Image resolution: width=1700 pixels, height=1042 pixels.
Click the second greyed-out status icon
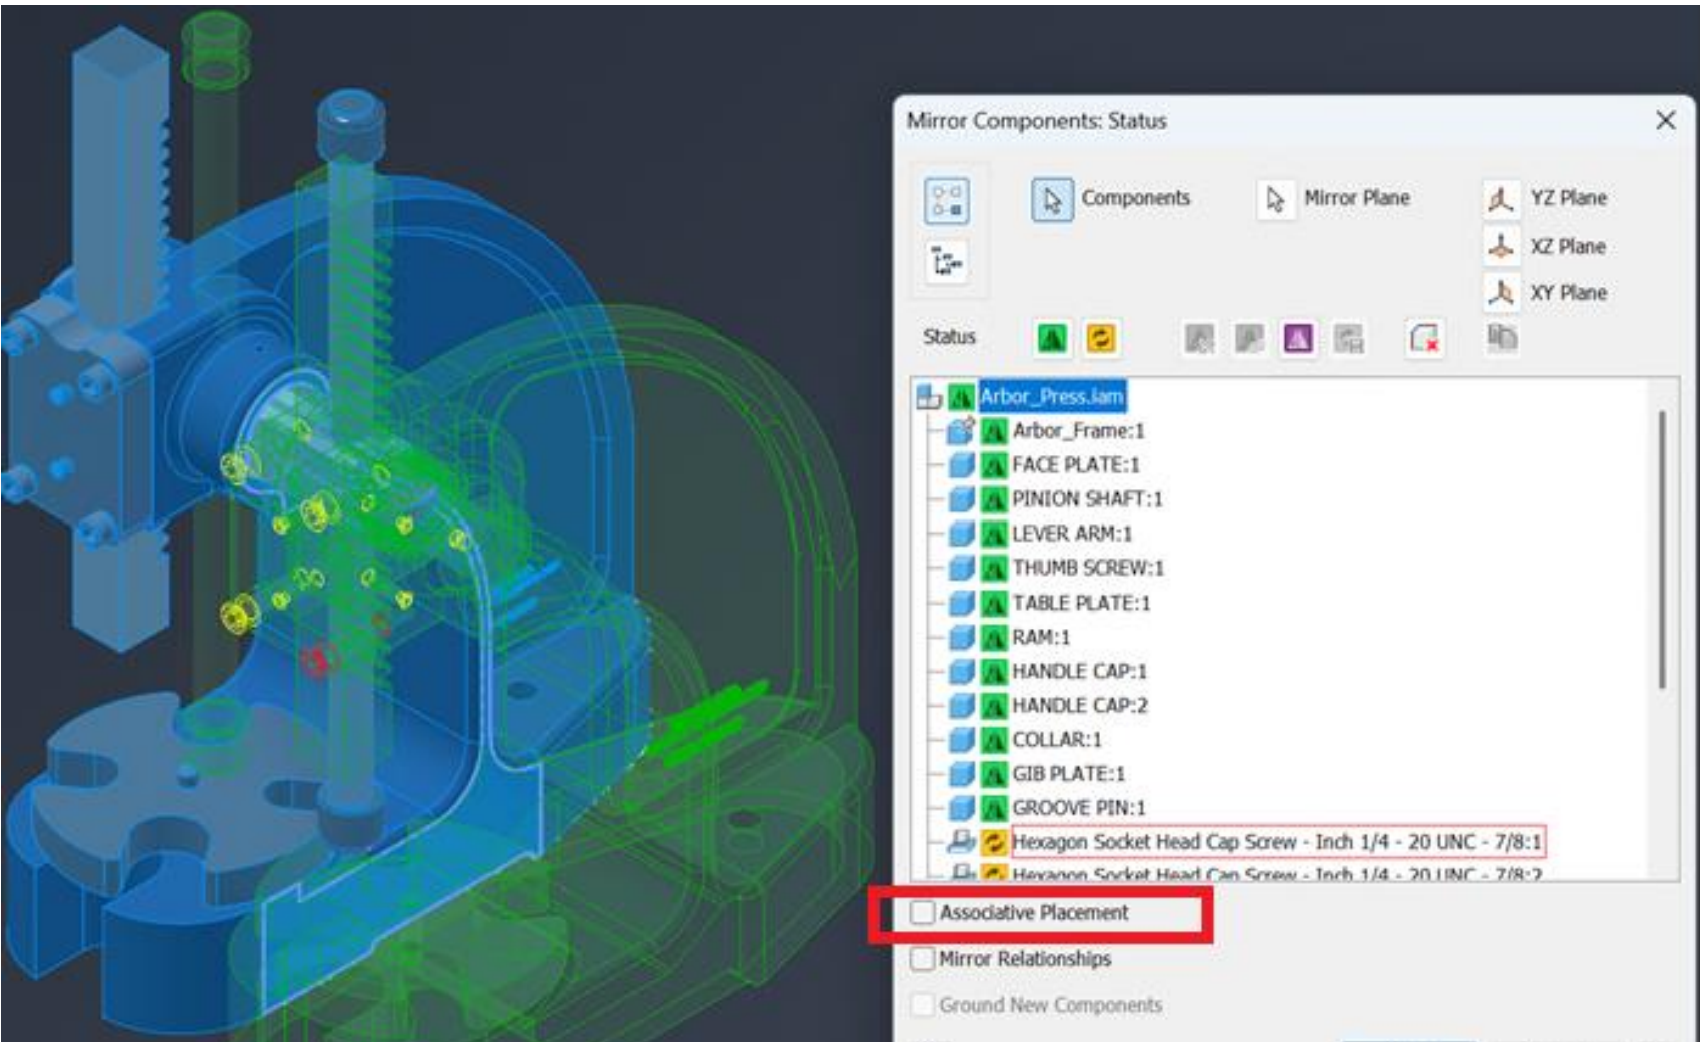click(1248, 339)
